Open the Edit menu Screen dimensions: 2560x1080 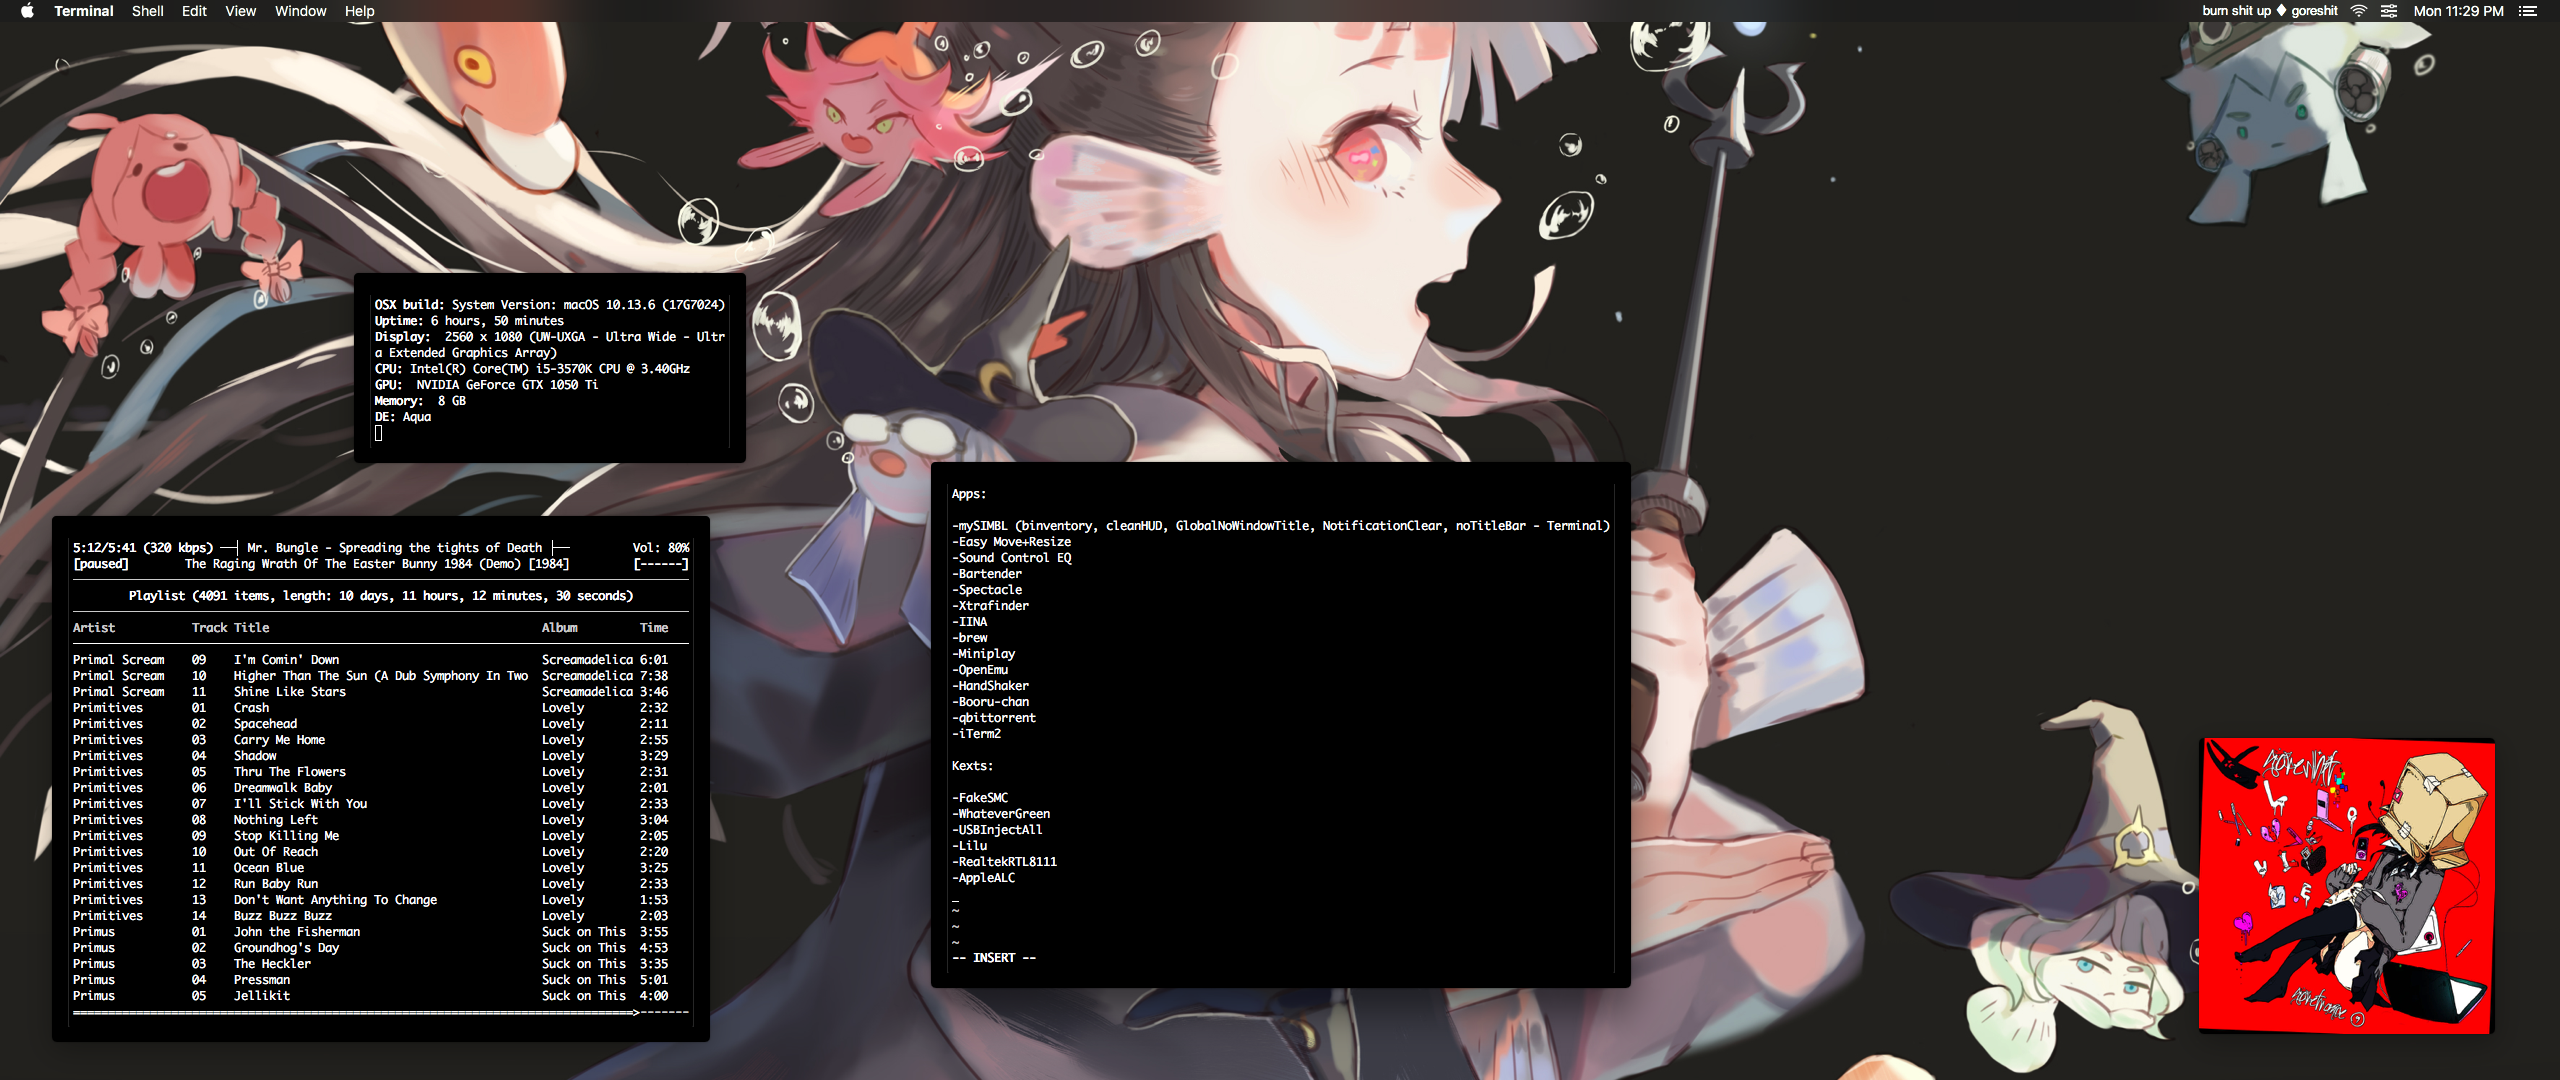(194, 11)
